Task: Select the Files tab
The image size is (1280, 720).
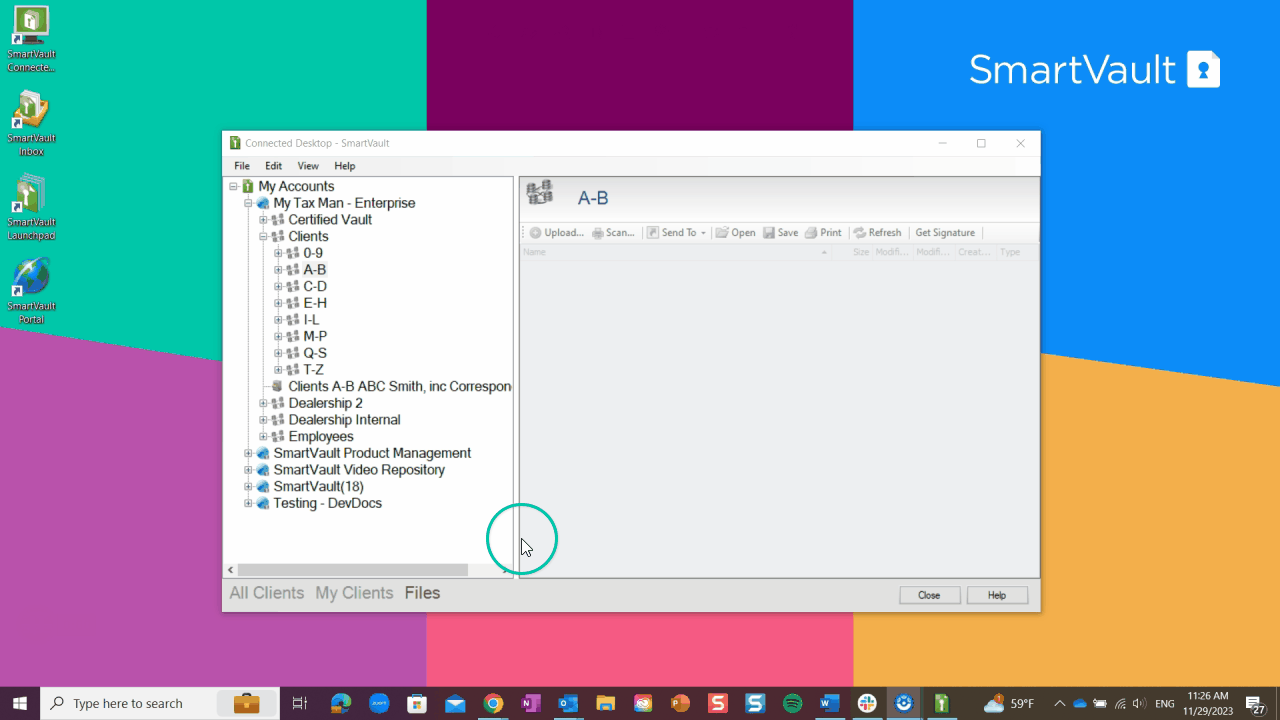Action: pyautogui.click(x=422, y=593)
